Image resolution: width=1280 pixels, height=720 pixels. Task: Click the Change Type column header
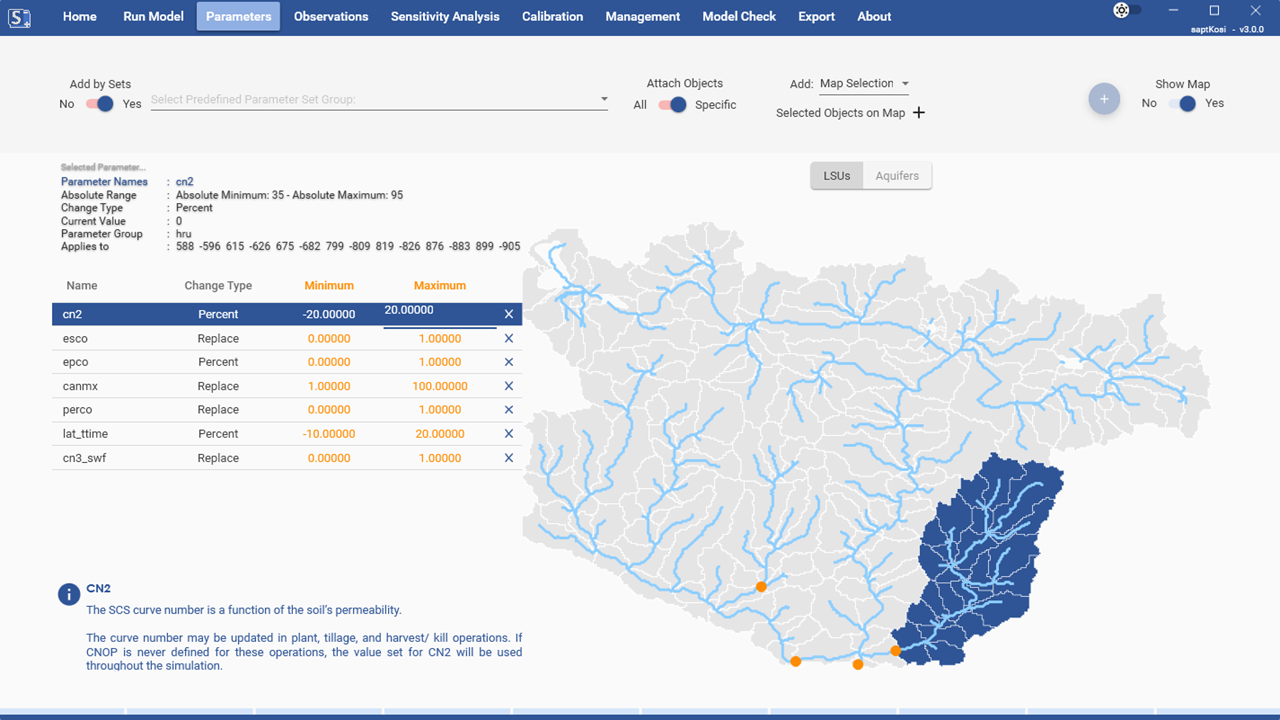pyautogui.click(x=218, y=286)
